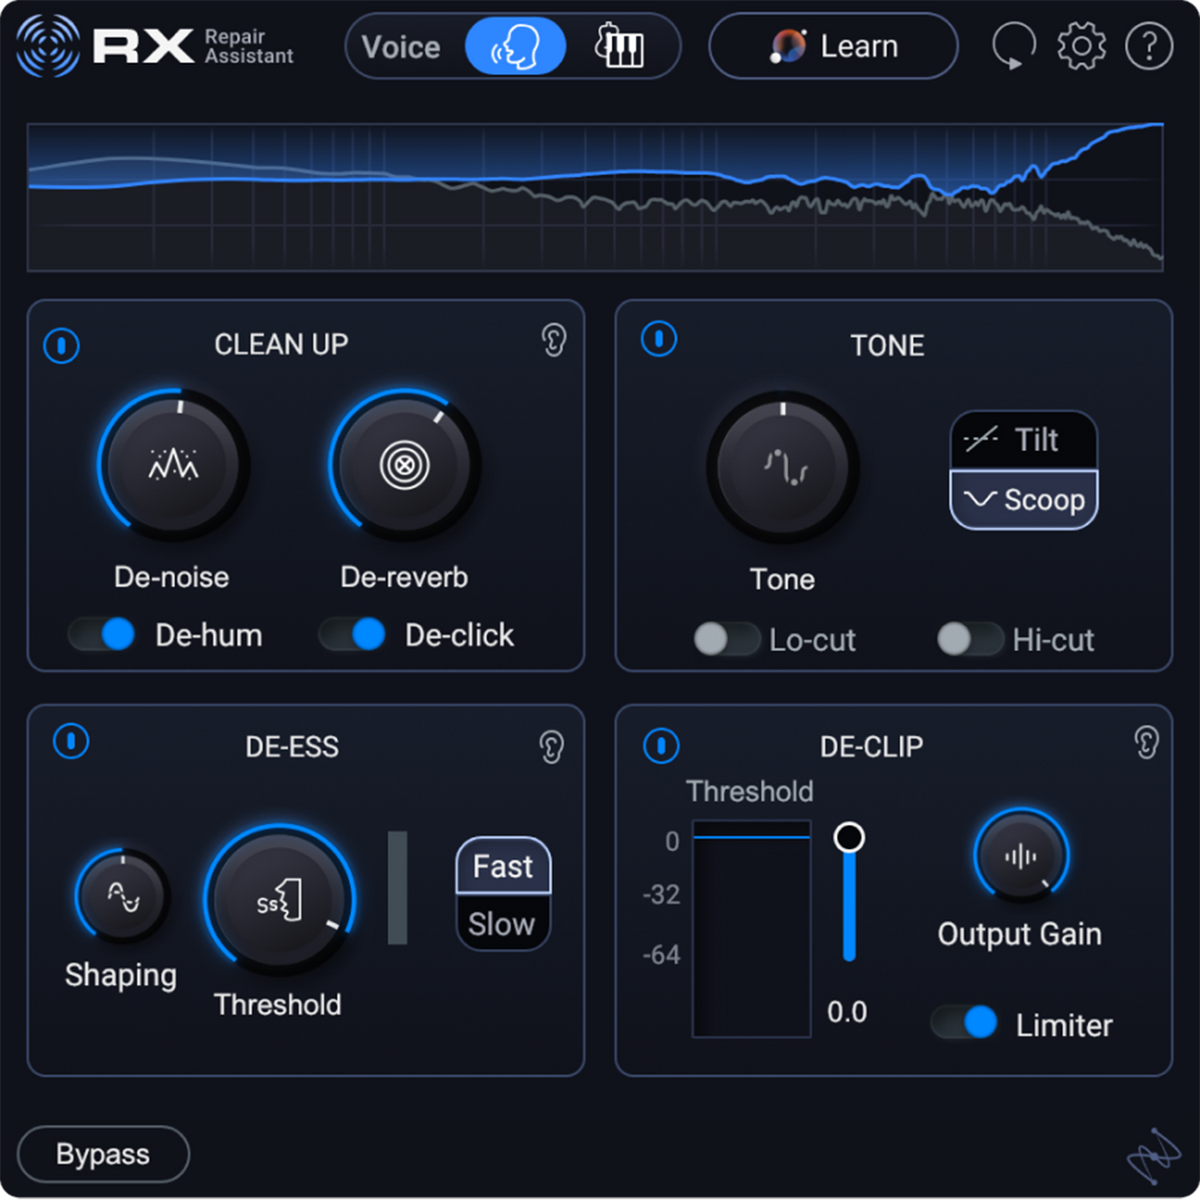Click the De-clip threshold slider handle
The image size is (1200, 1200).
click(x=849, y=837)
